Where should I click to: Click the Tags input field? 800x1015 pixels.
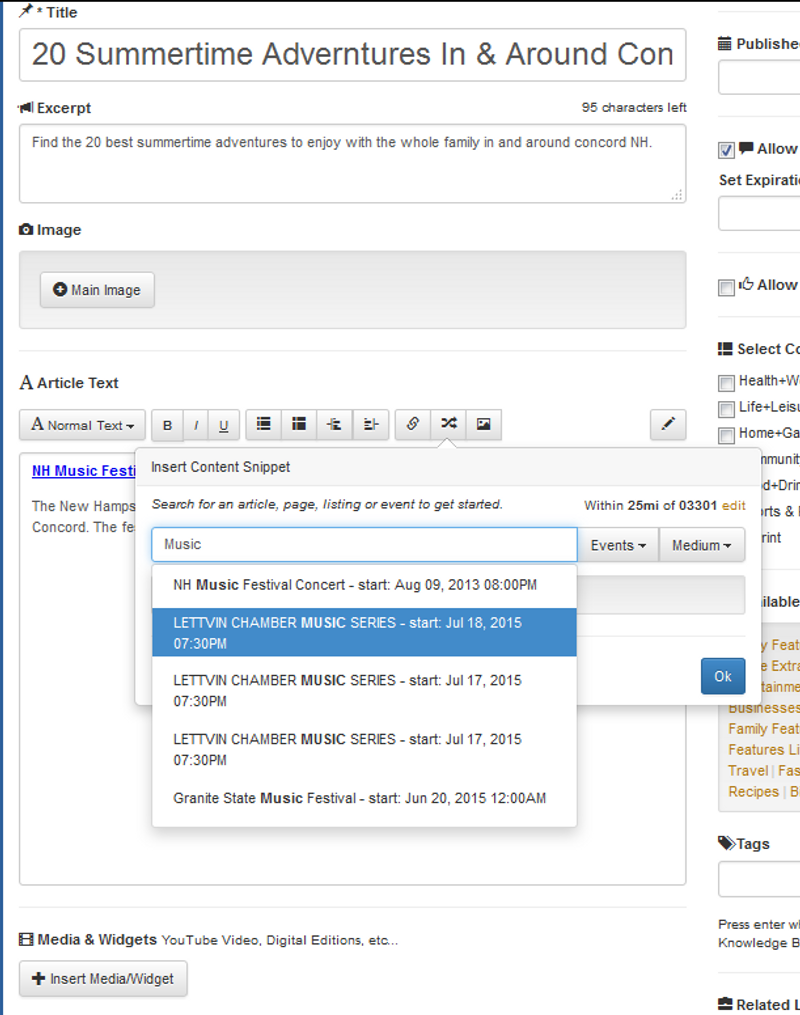point(759,879)
